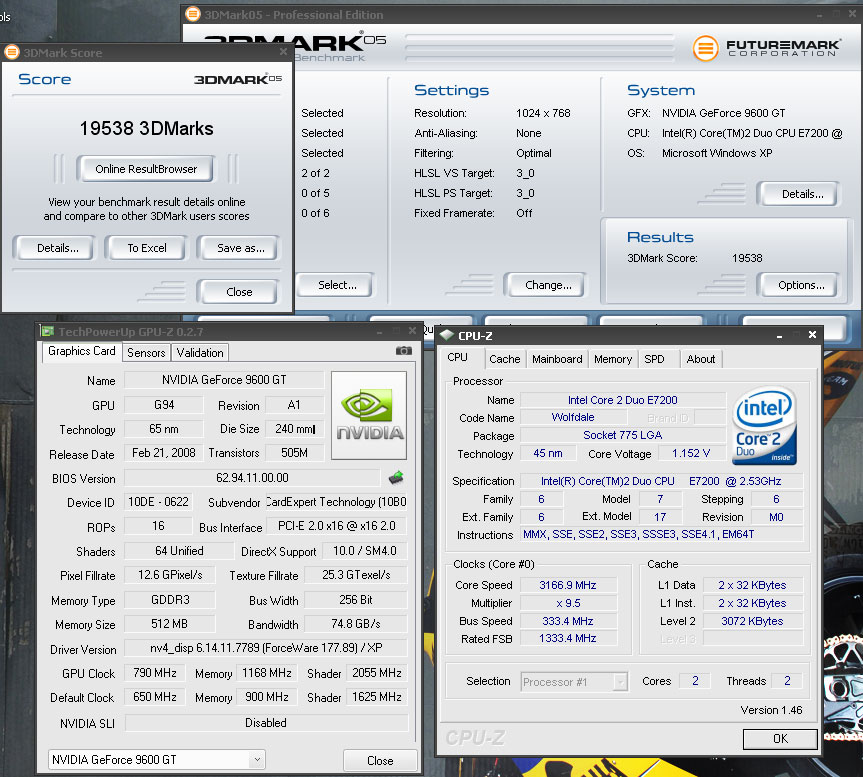Open the Mainboard tab in CPU-Z
Viewport: 863px width, 777px height.
point(557,359)
